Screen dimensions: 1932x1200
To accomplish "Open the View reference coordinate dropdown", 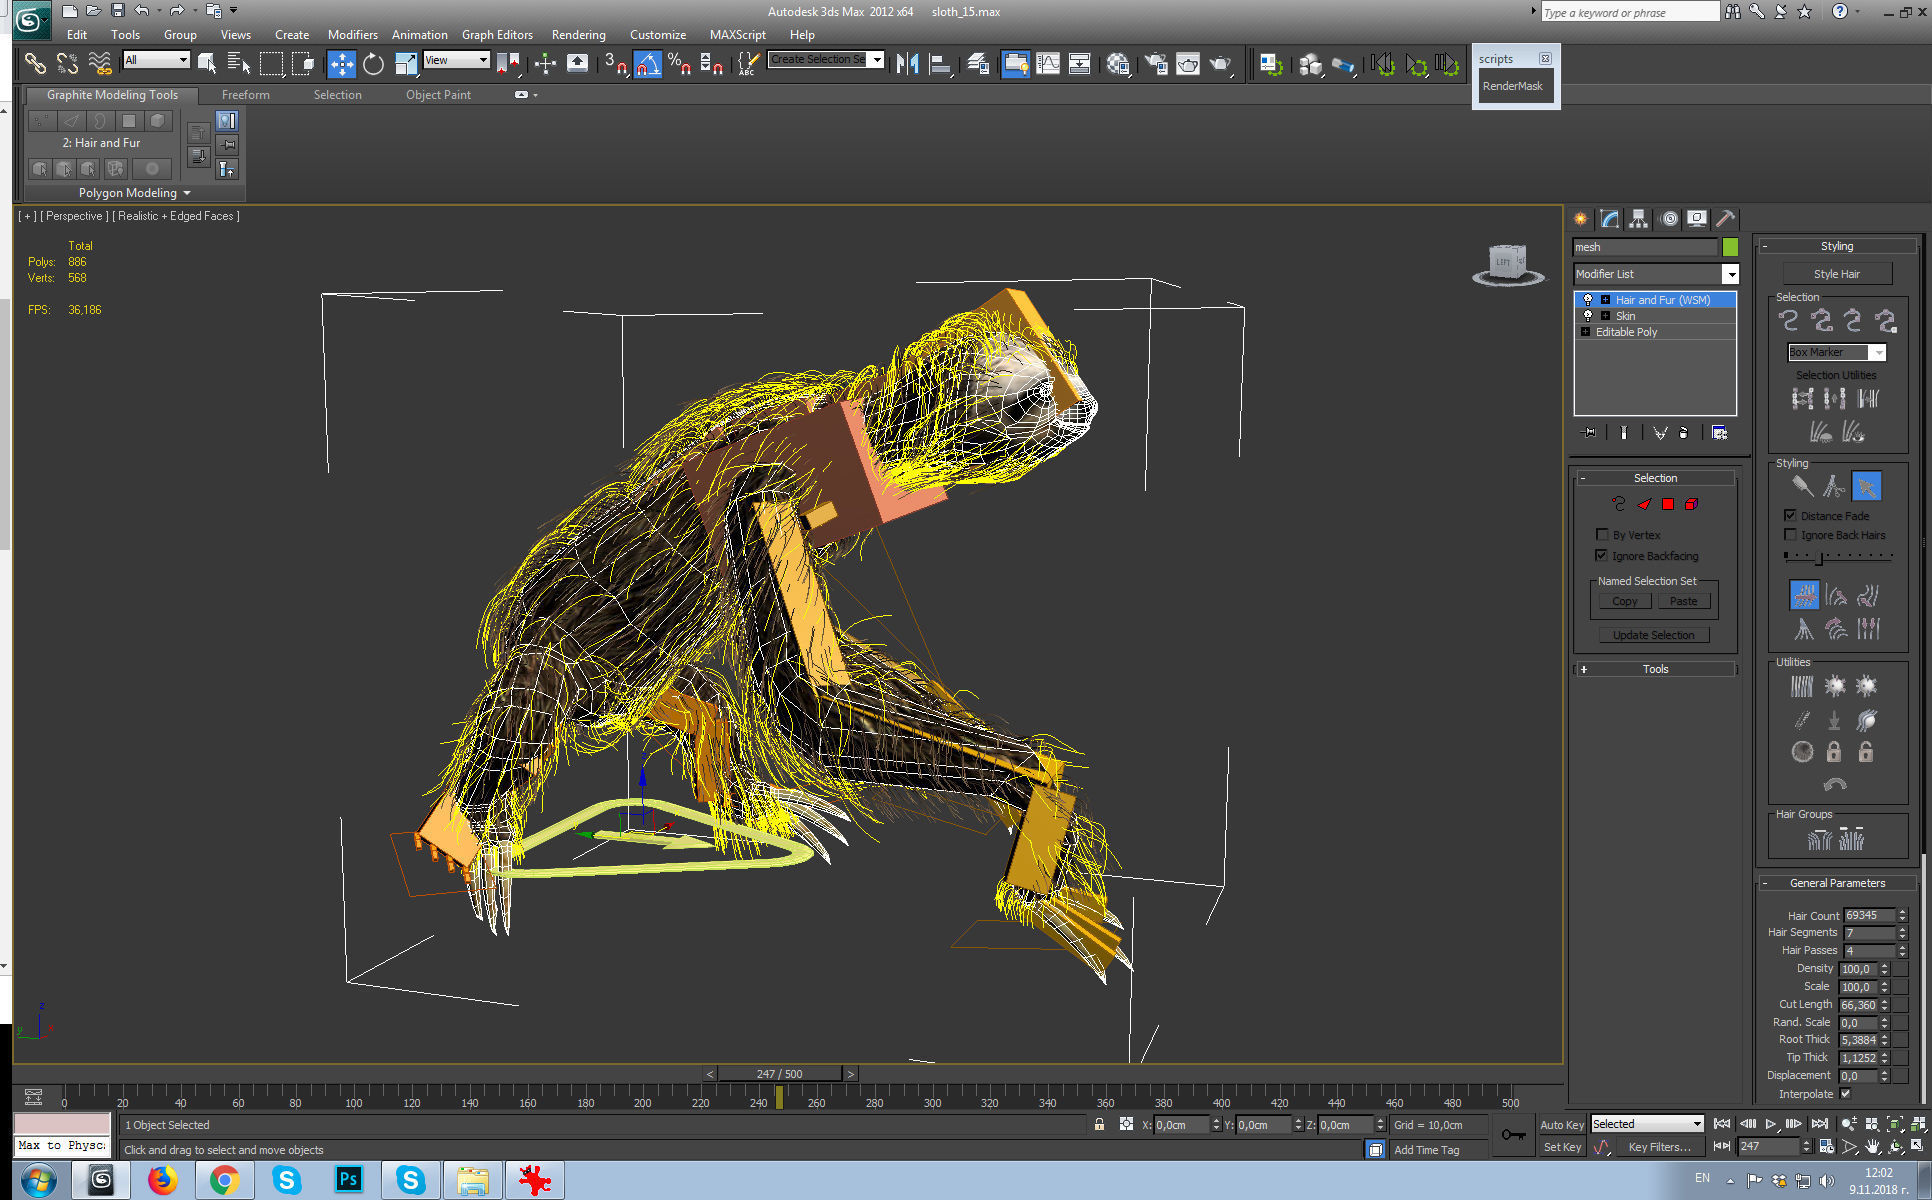I will [x=457, y=60].
